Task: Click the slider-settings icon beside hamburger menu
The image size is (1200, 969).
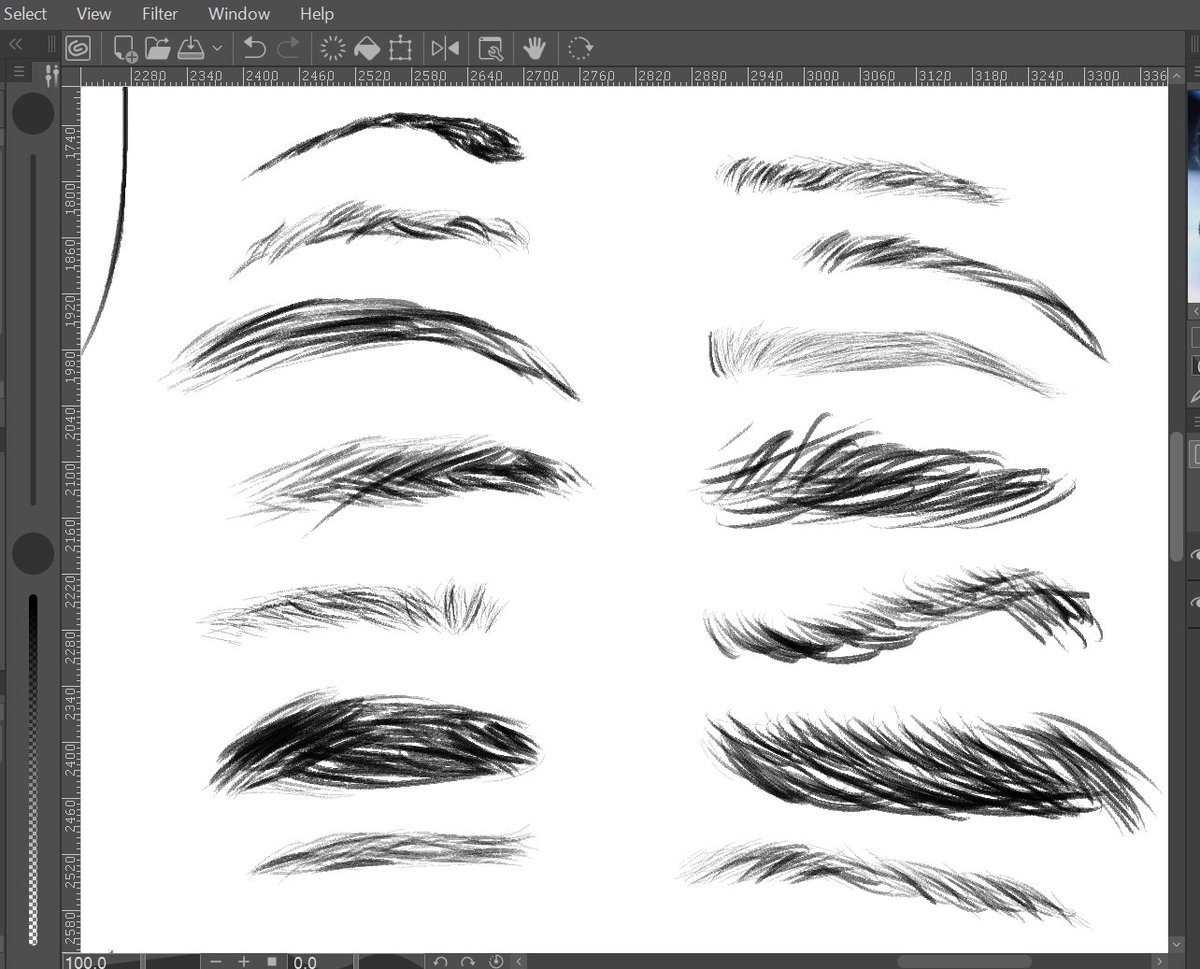Action: click(52, 74)
